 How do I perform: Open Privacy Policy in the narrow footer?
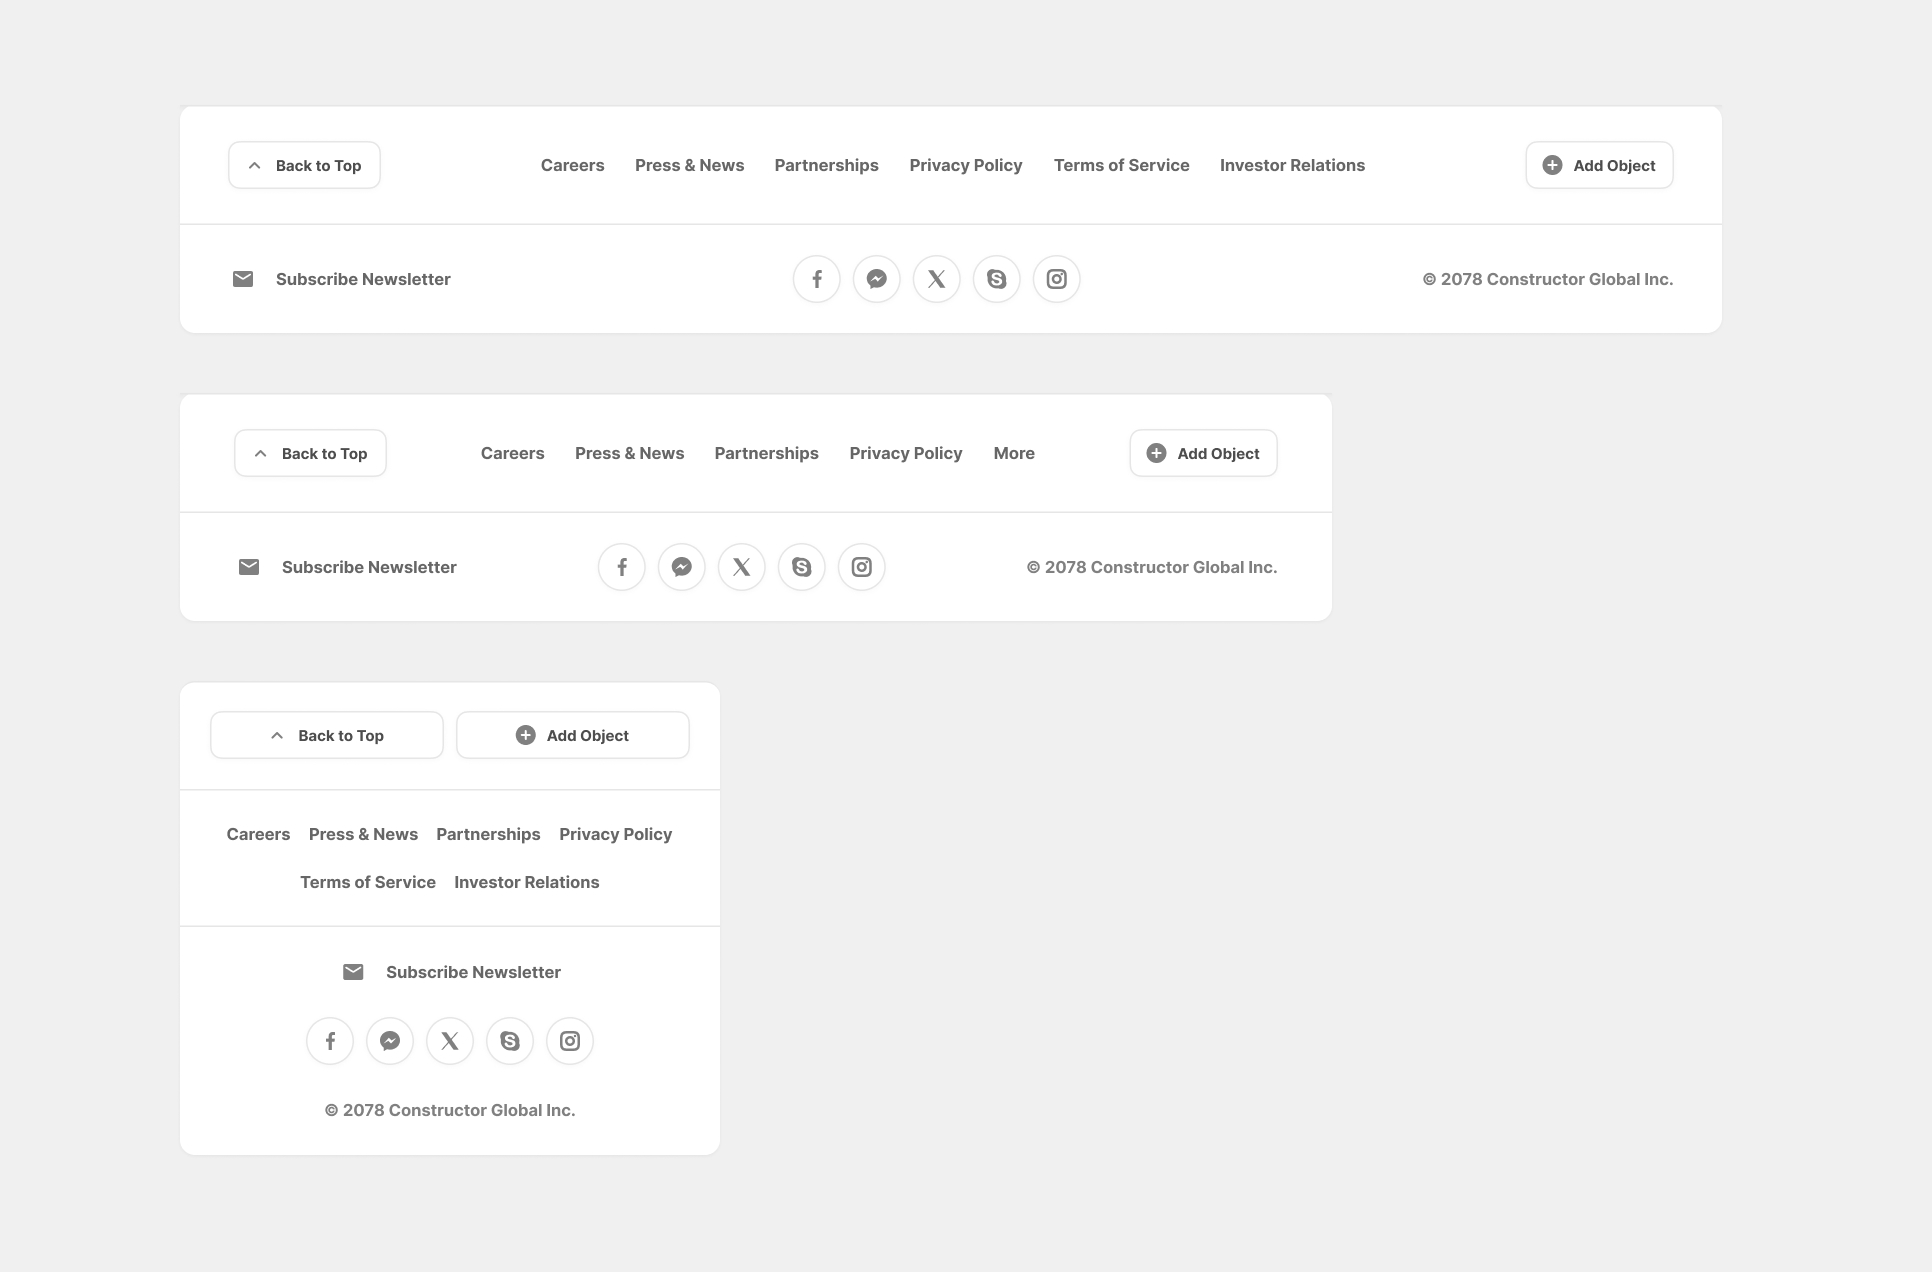click(x=616, y=834)
